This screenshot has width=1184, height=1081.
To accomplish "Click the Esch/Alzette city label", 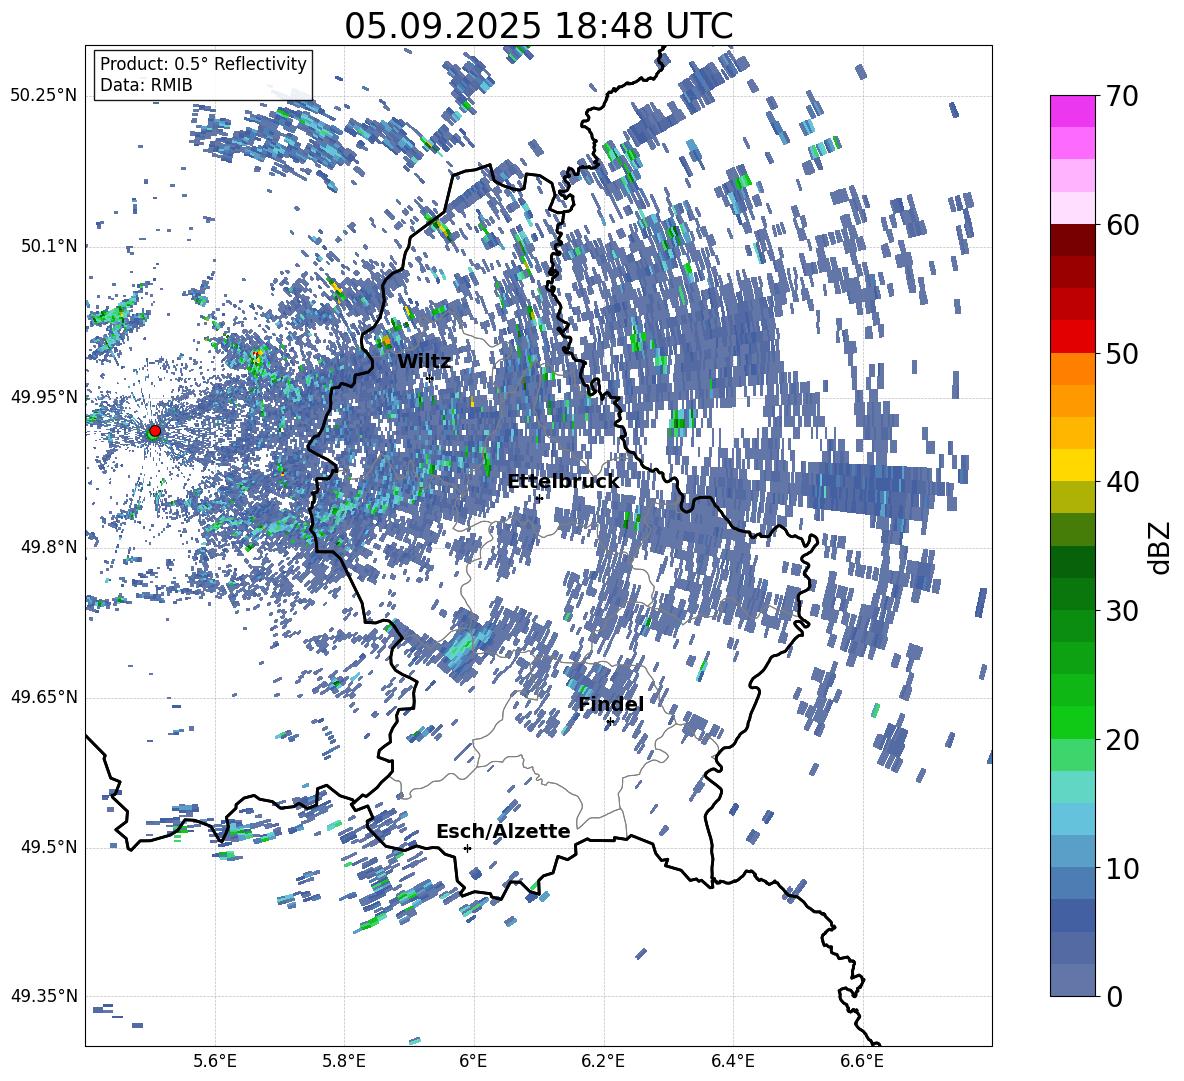I will [503, 831].
